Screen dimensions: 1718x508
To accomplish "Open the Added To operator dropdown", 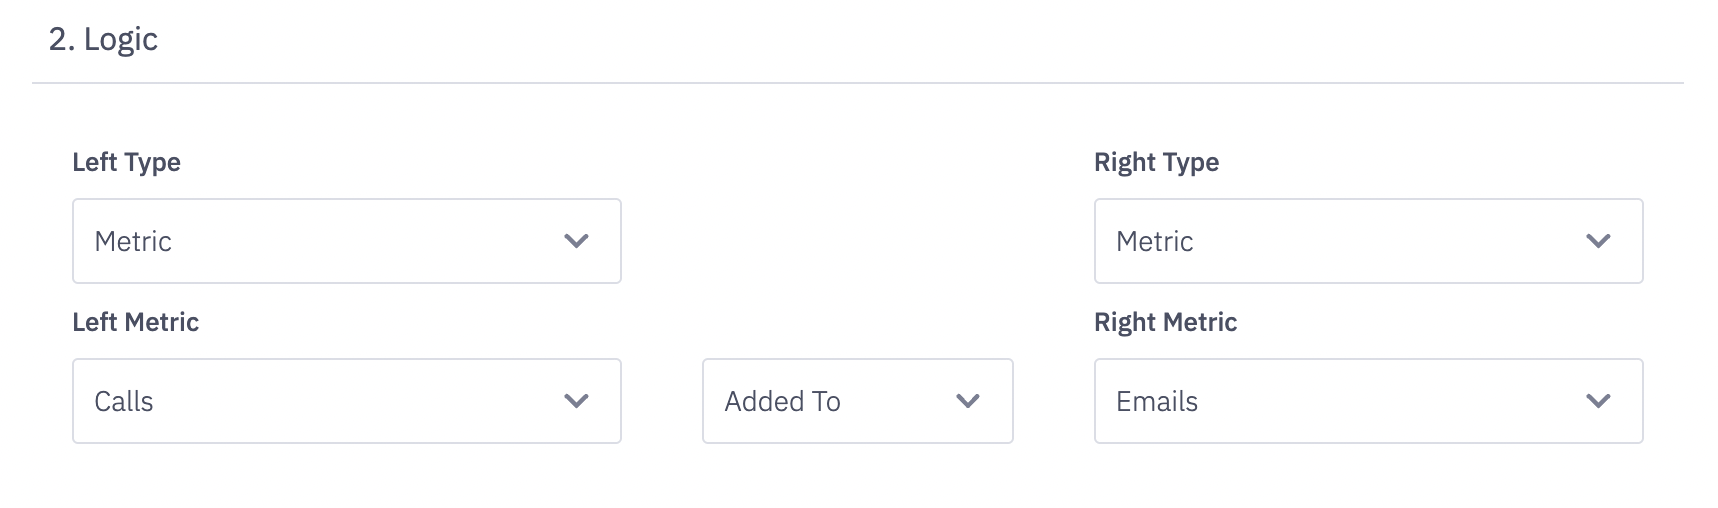I will coord(857,401).
